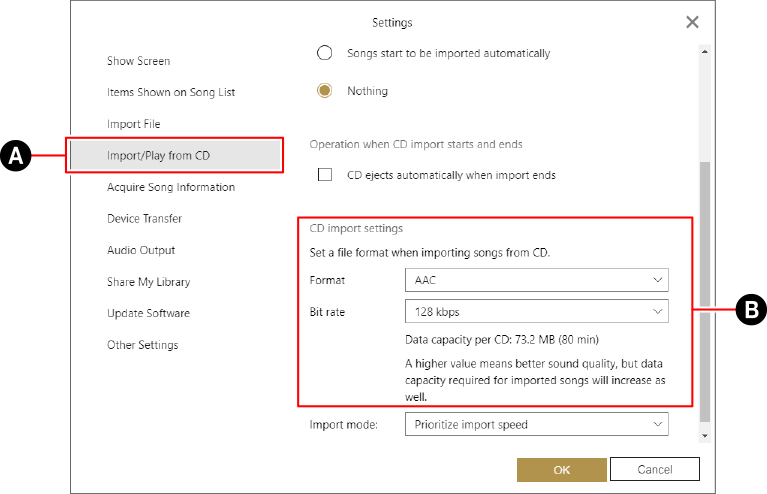767x494 pixels.
Task: Select Import File in the sidebar
Action: point(133,124)
